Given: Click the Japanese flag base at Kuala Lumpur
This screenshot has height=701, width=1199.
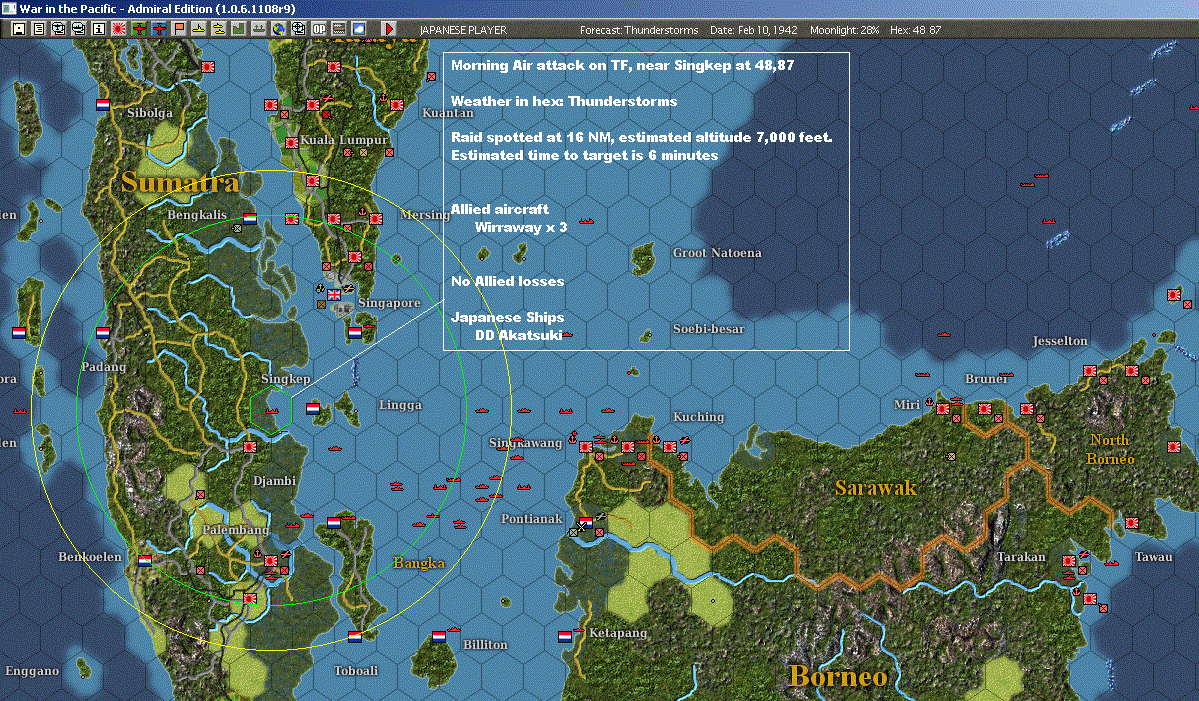Looking at the screenshot, I should coord(291,142).
